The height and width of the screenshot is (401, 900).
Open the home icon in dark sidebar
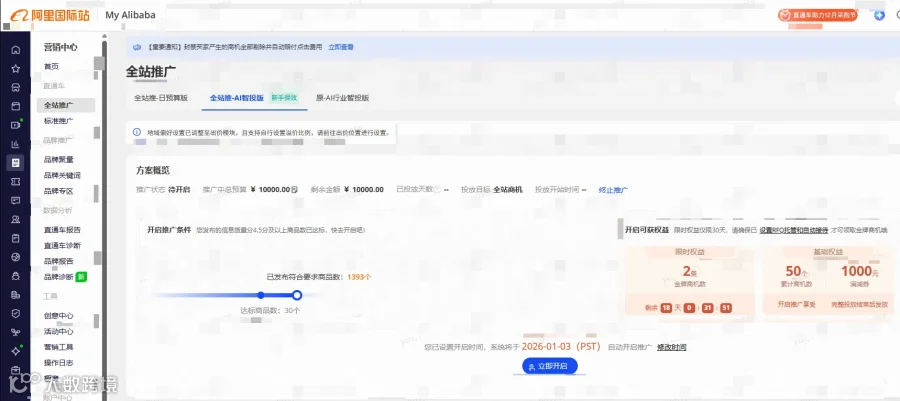point(15,49)
